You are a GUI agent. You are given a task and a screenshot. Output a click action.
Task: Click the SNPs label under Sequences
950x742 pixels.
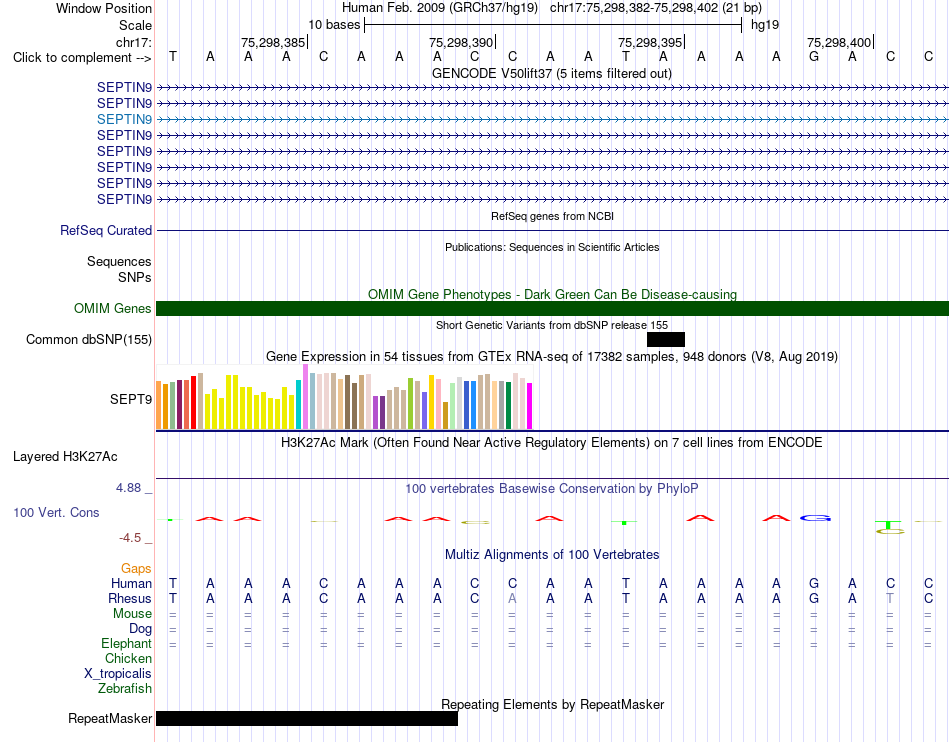click(135, 277)
